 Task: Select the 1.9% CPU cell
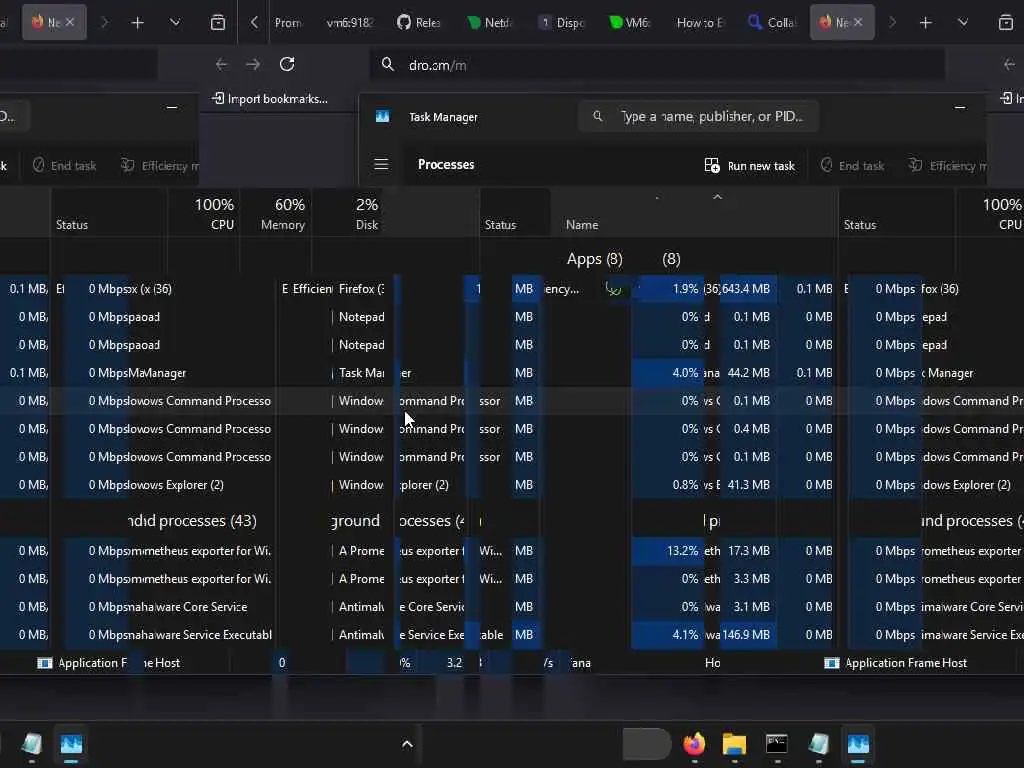click(667, 289)
